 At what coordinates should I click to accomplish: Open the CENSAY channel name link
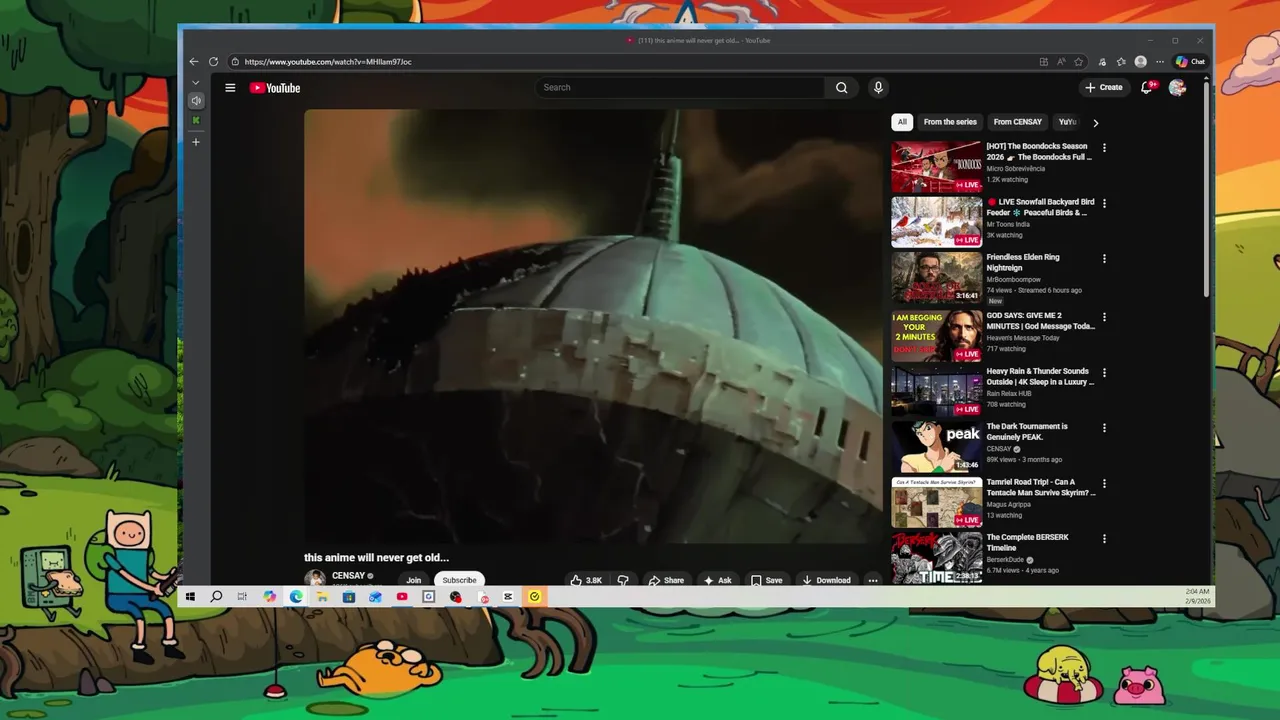coord(348,576)
